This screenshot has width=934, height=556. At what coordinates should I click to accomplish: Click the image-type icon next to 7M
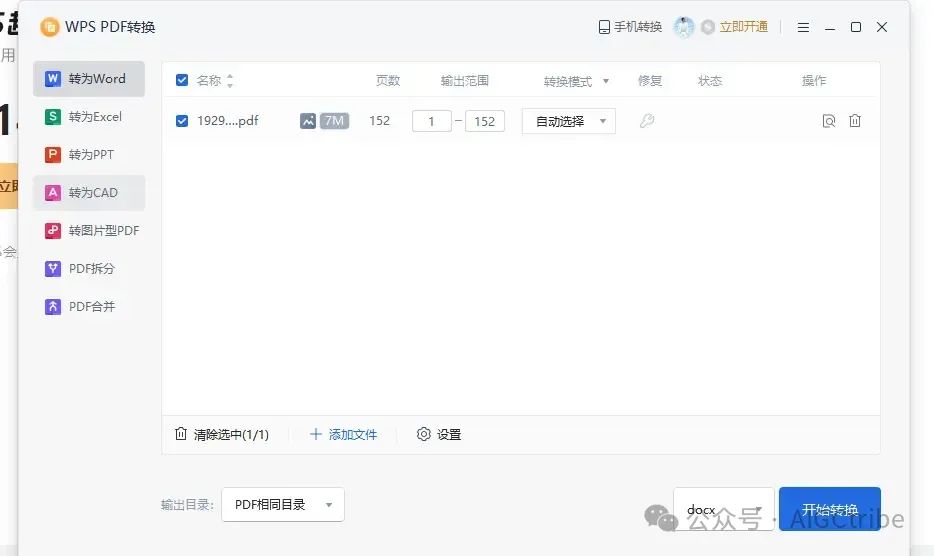[308, 121]
